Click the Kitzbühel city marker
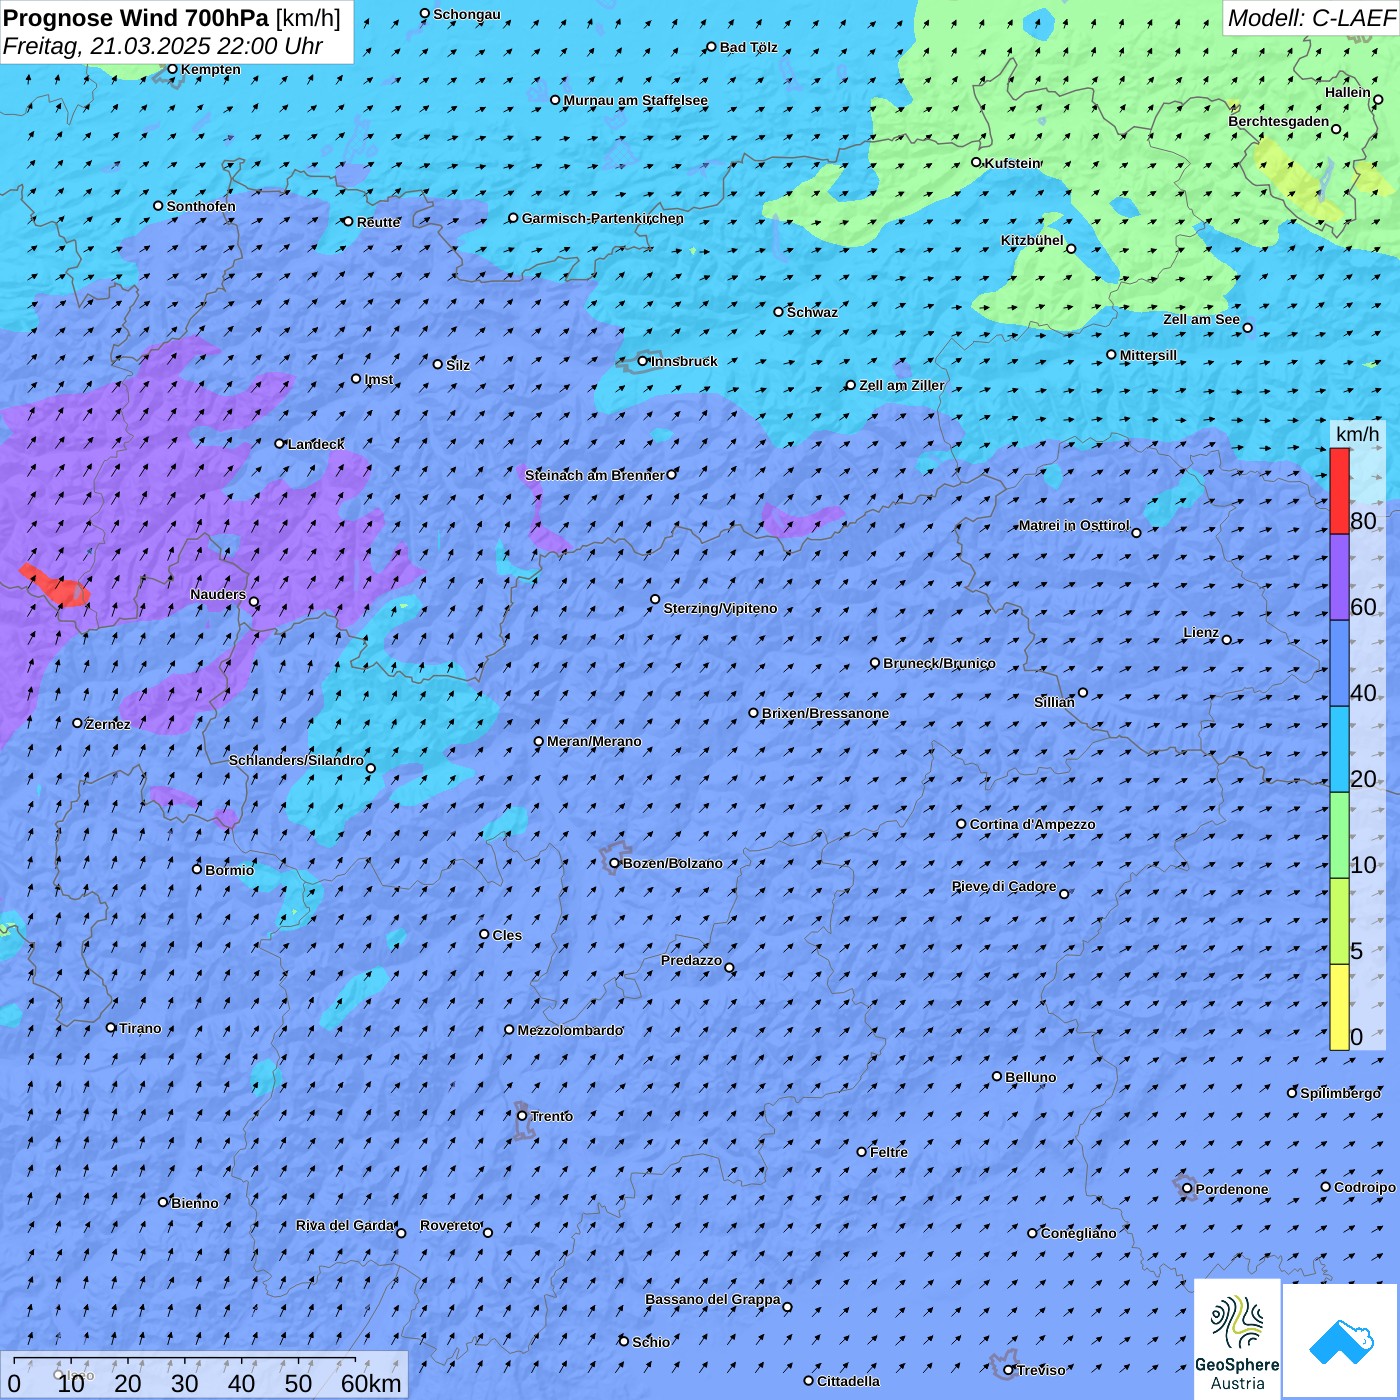1400x1400 pixels. click(x=1071, y=249)
